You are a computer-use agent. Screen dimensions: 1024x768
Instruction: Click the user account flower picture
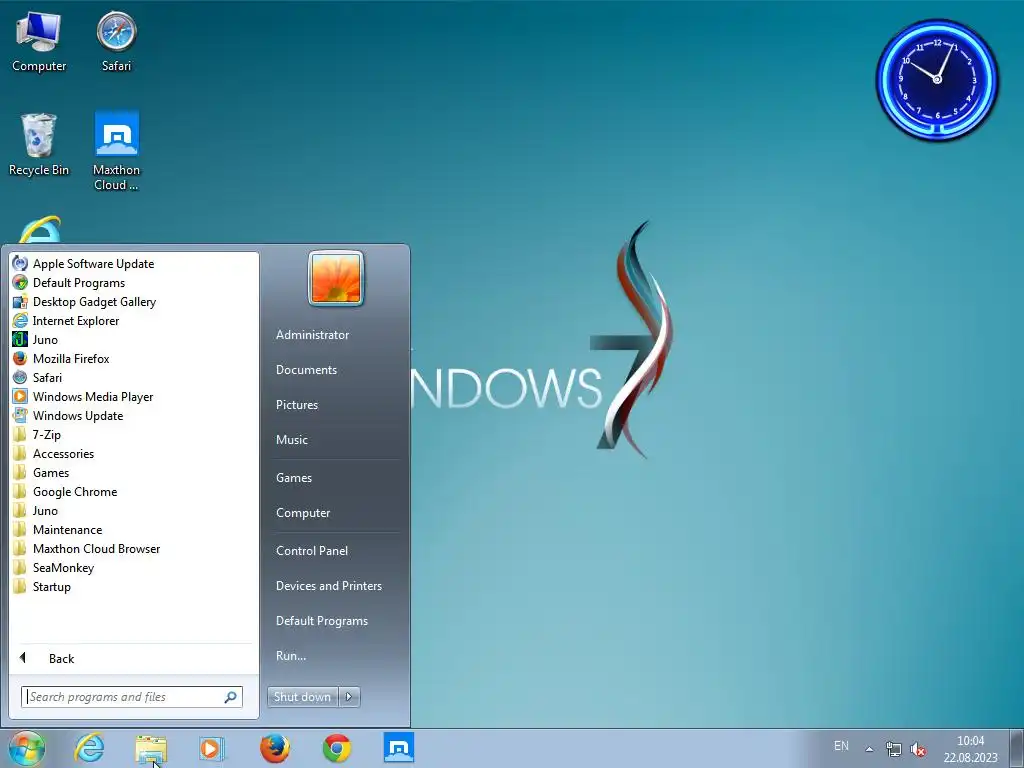(x=336, y=278)
